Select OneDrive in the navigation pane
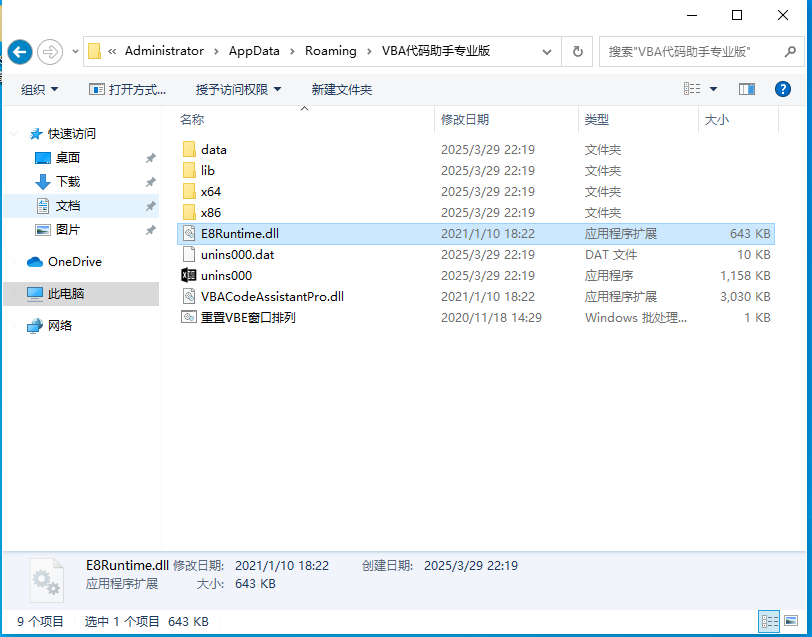 [74, 261]
